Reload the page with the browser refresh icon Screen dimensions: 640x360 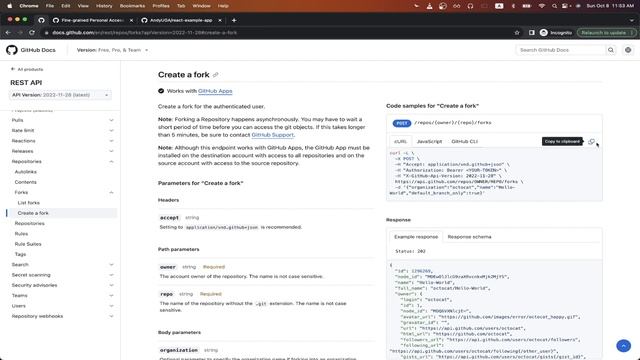point(32,33)
